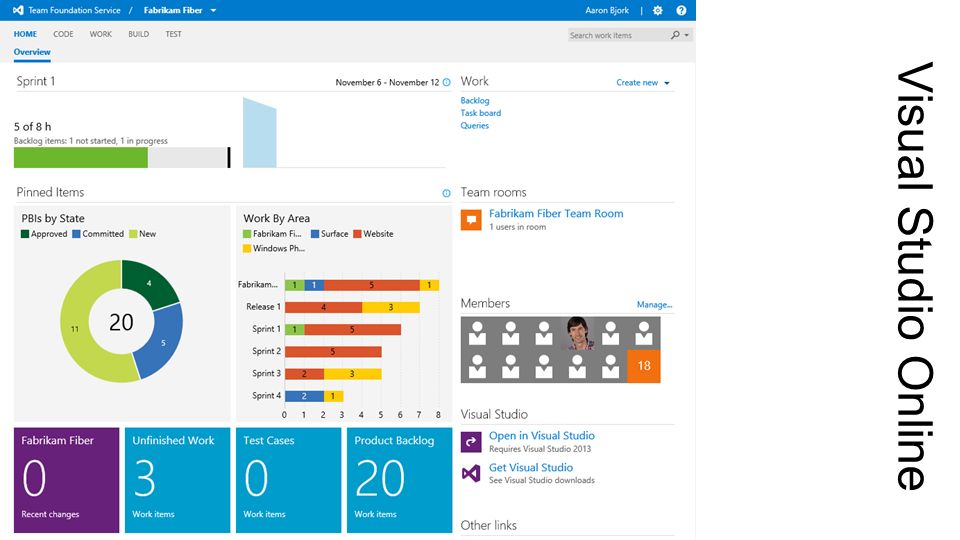Click inside the Search work items field
This screenshot has width=960, height=540.
point(617,35)
